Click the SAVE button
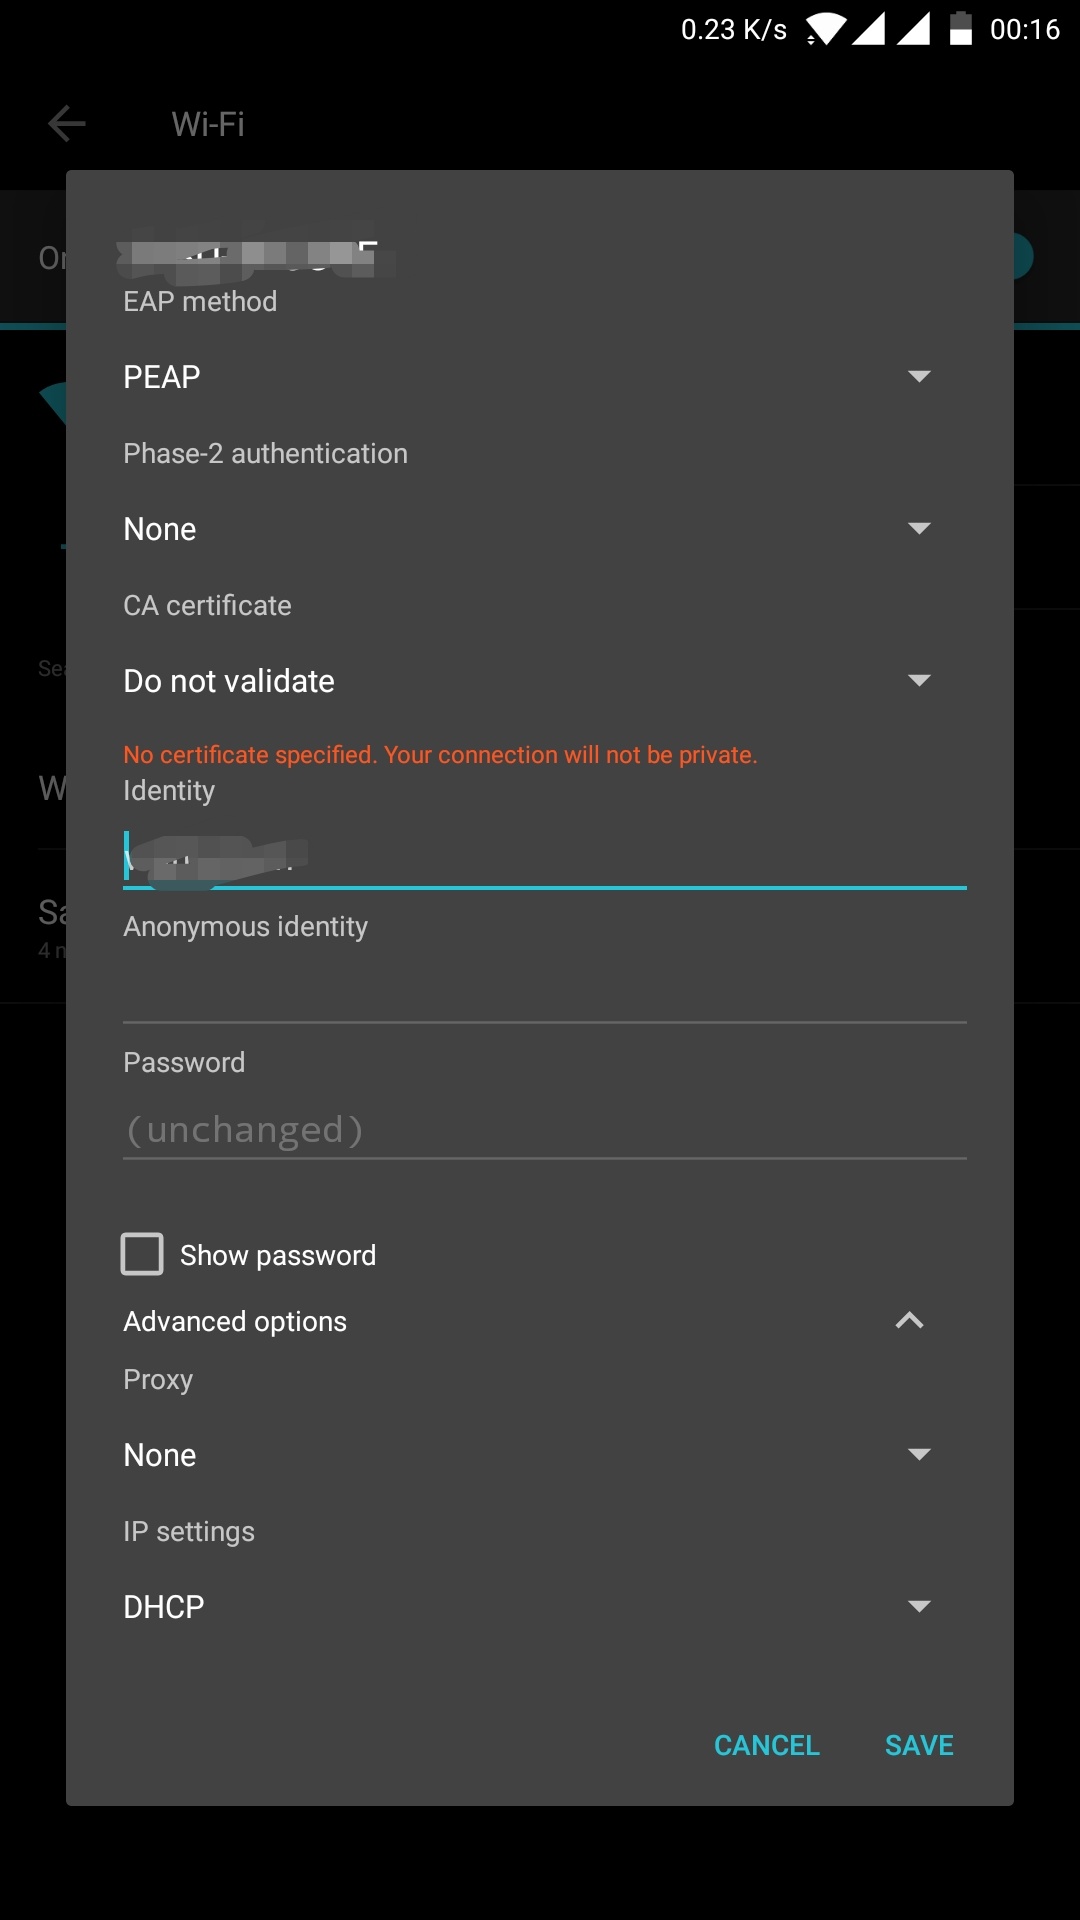Screen dimensions: 1080x1920 pyautogui.click(x=917, y=1745)
